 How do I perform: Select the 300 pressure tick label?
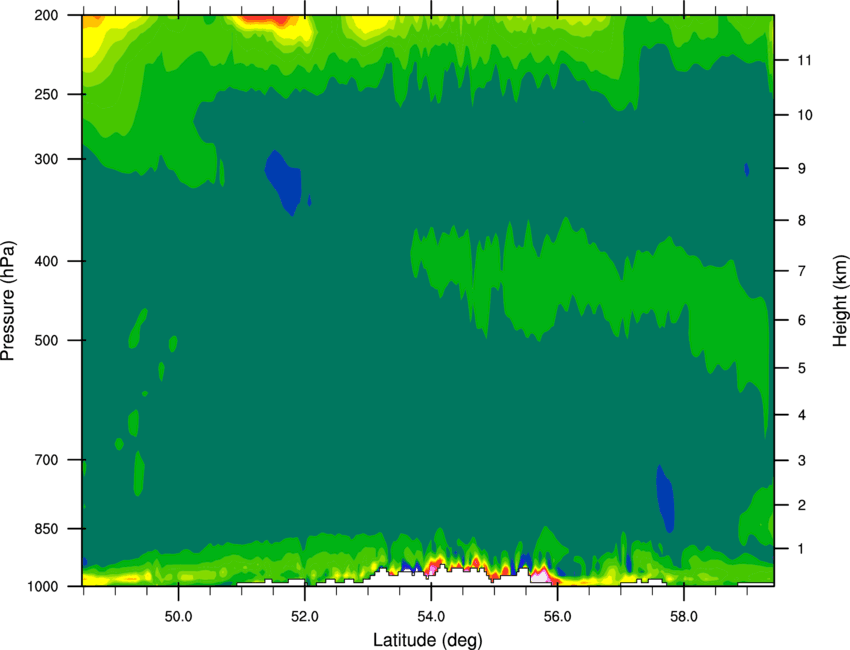pos(46,159)
